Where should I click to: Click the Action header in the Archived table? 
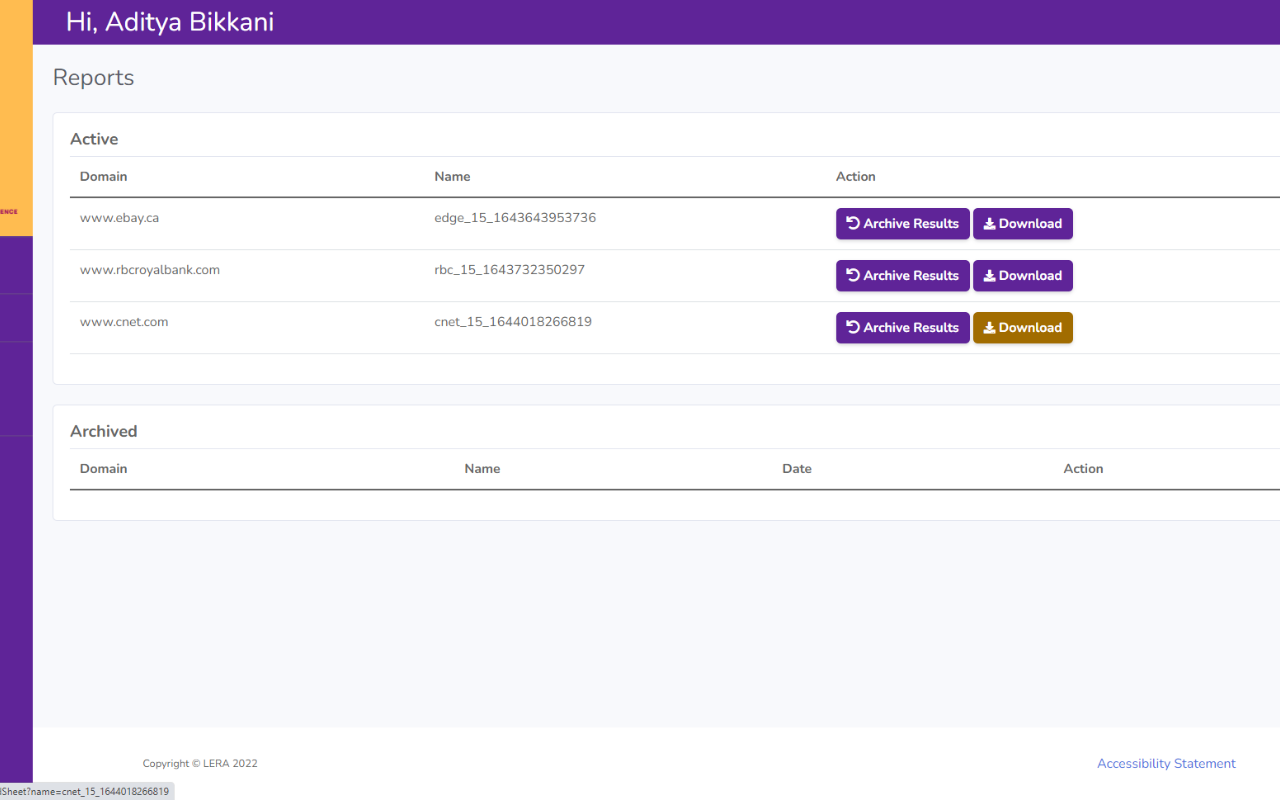(x=1083, y=469)
